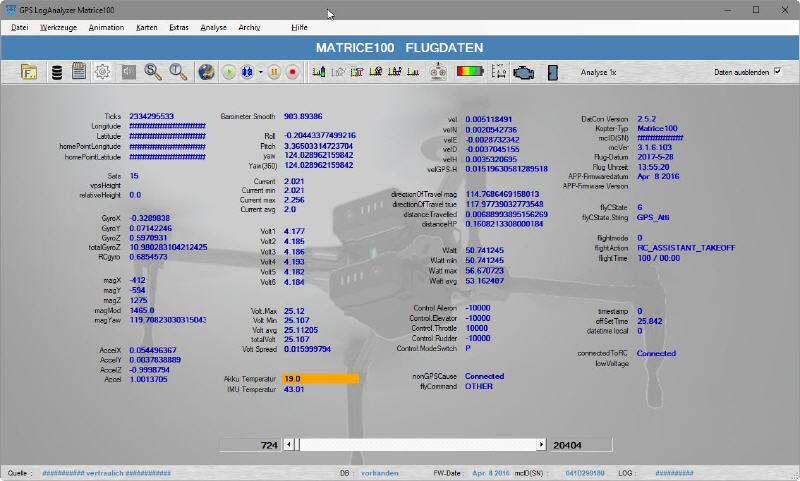The image size is (800, 481).
Task: Click flyCState String value GPS_Atti
Action: click(653, 217)
